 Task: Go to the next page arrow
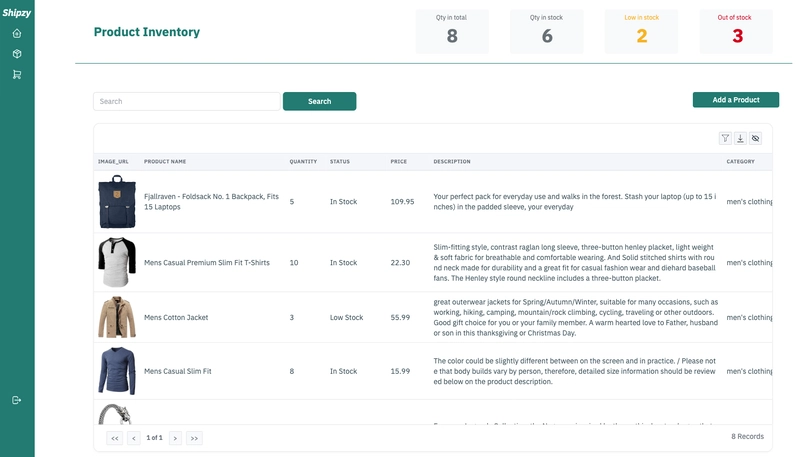point(175,438)
